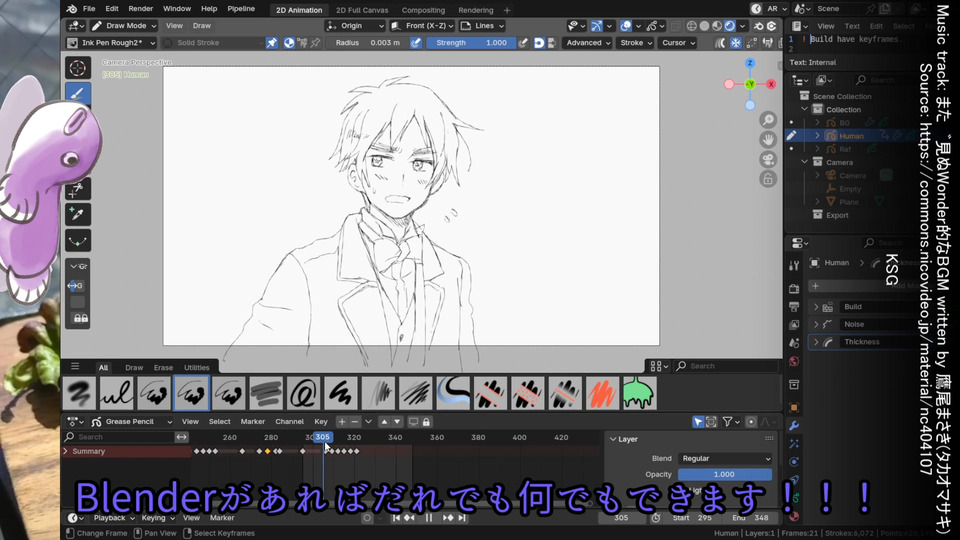The height and width of the screenshot is (540, 960).
Task: Select the Curve tool
Action: (77, 240)
